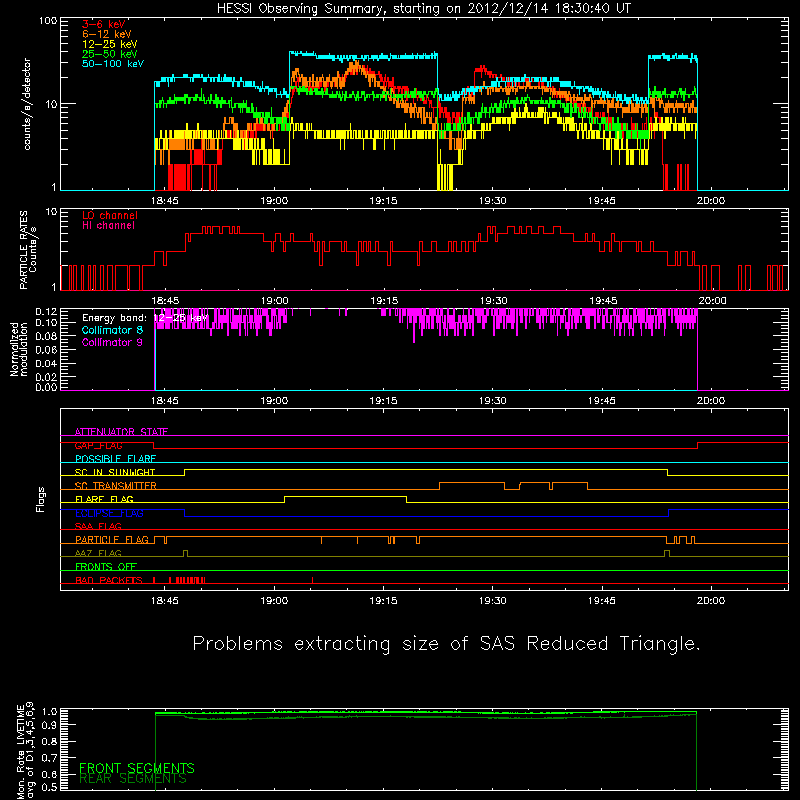Screen dimensions: 800x800
Task: Click the SC_TRANSMITTER flag label
Action: tap(115, 486)
